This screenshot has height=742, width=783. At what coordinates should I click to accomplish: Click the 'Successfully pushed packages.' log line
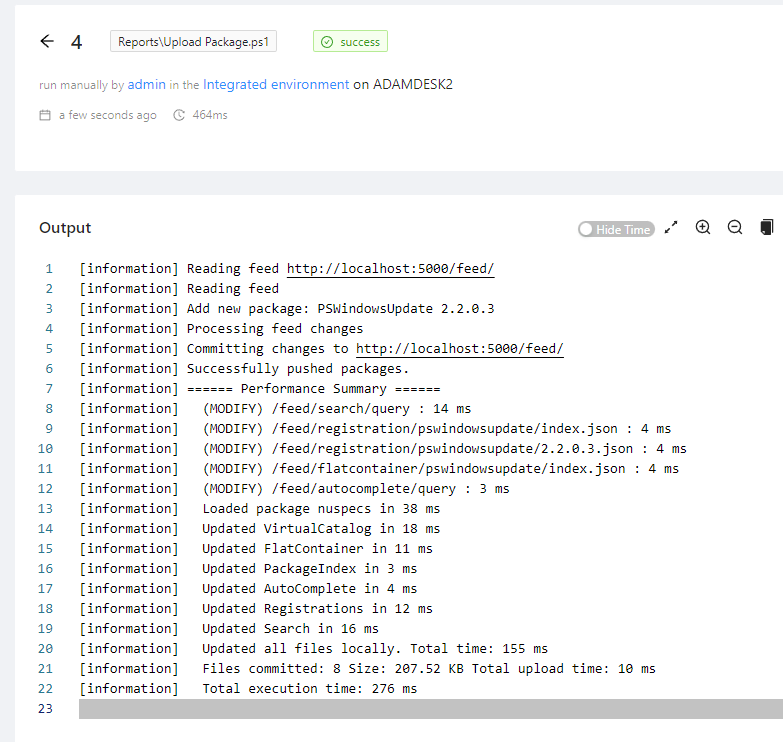pyautogui.click(x=298, y=369)
